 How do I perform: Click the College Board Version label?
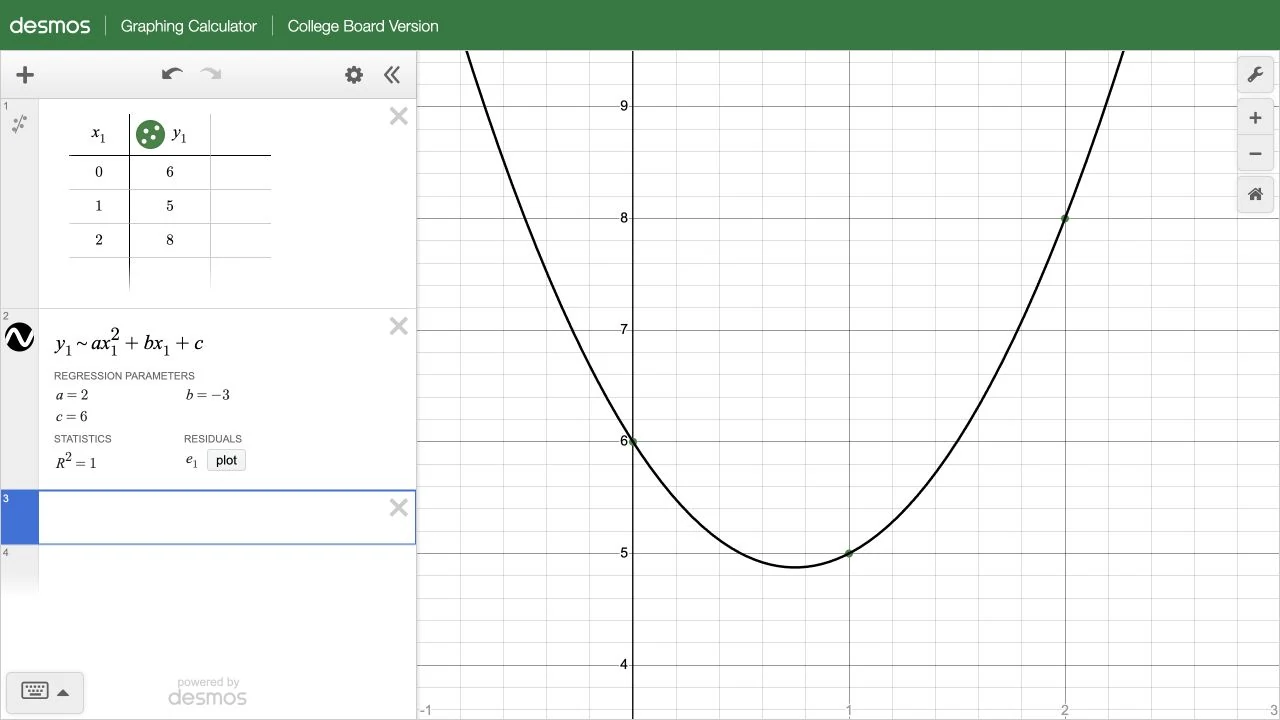point(363,26)
